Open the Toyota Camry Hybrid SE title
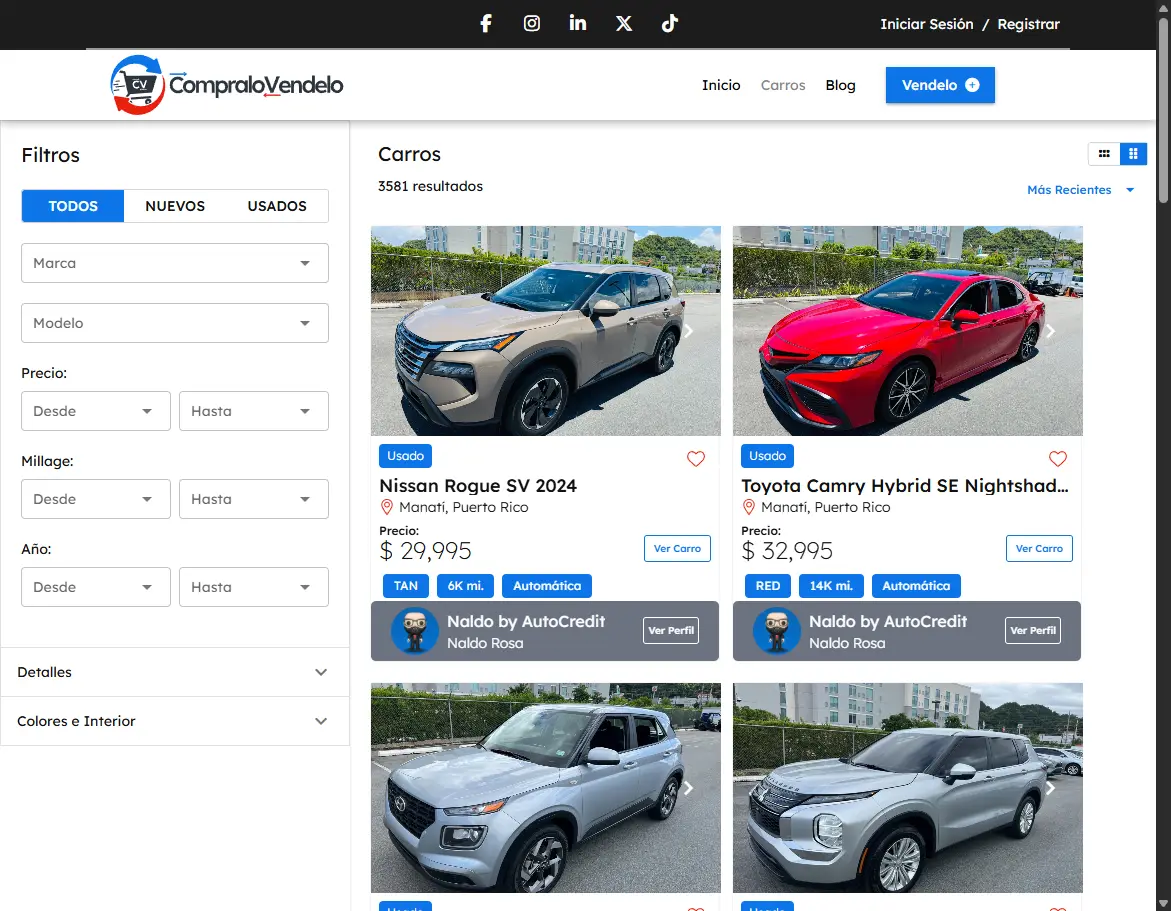Screen dimensions: 1171x911 905,486
